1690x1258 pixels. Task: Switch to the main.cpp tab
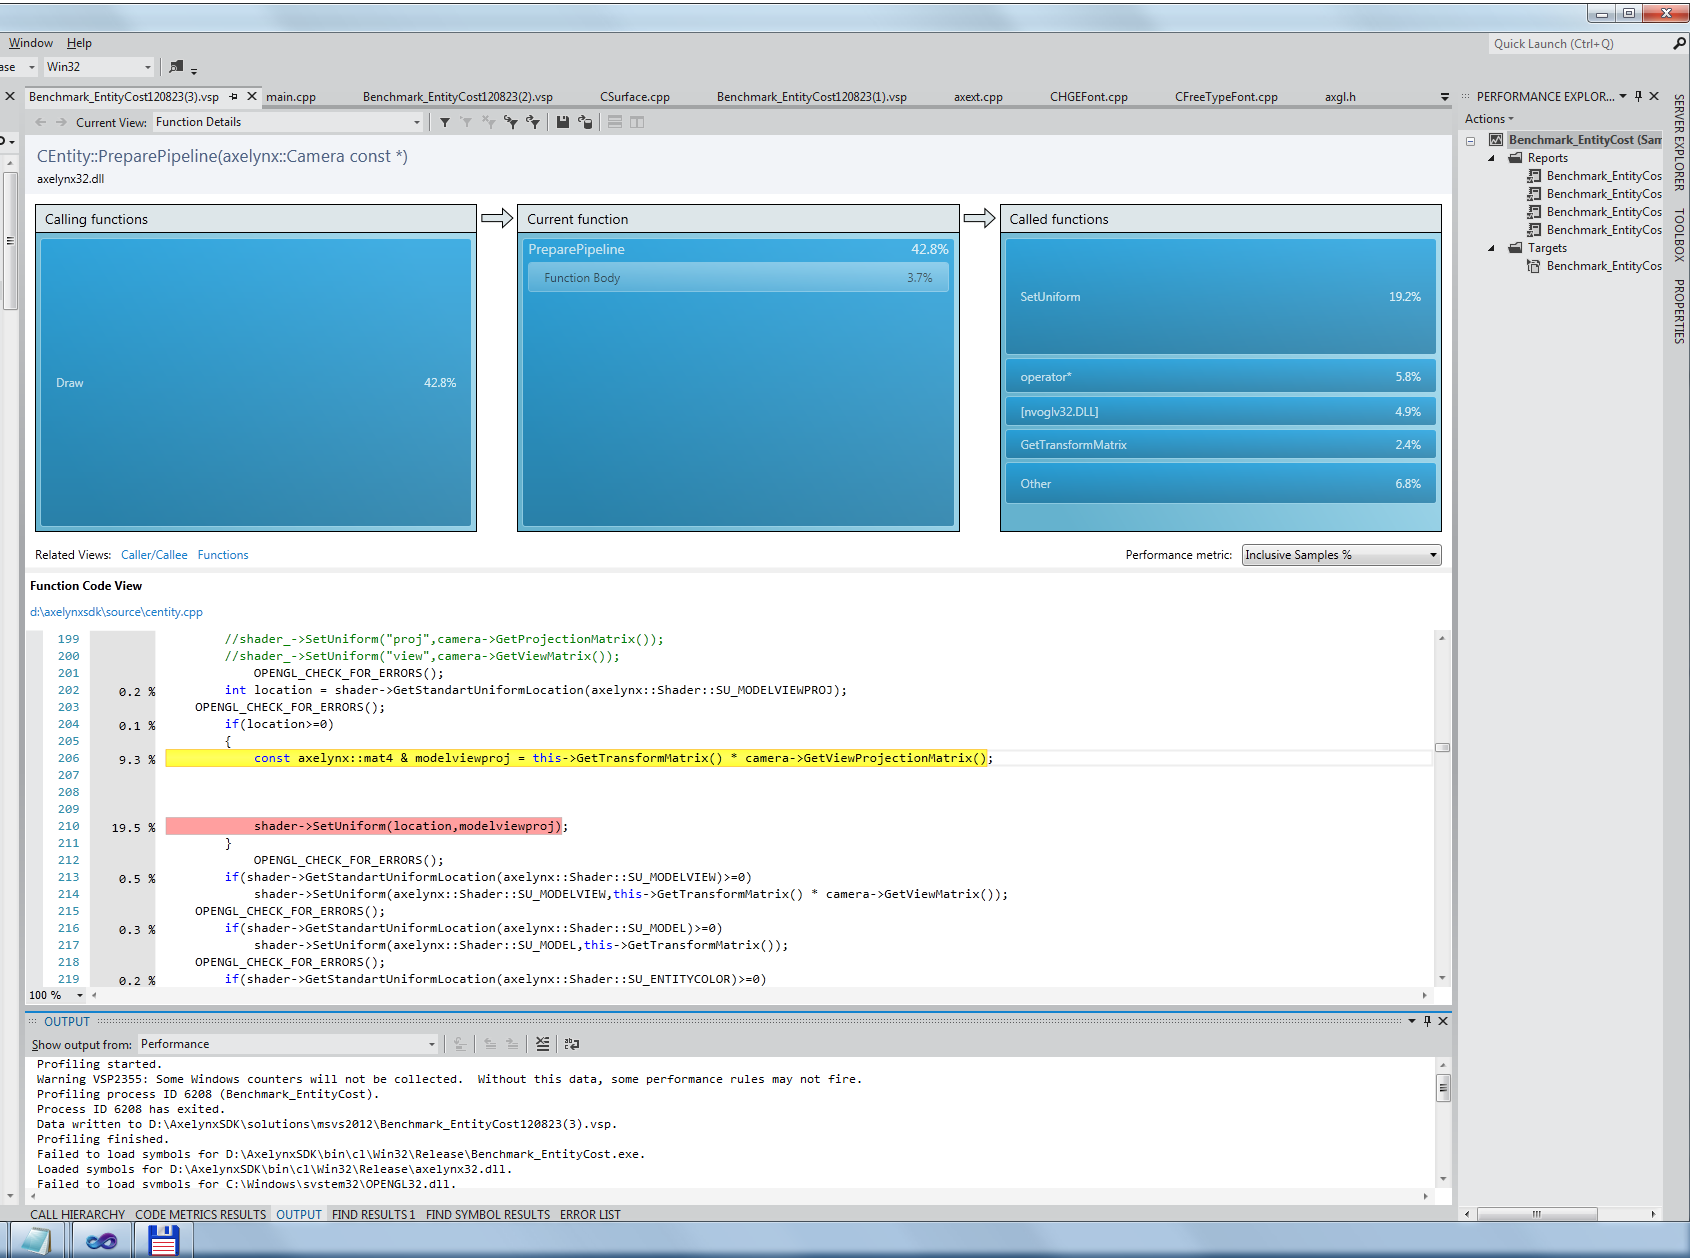pos(291,97)
